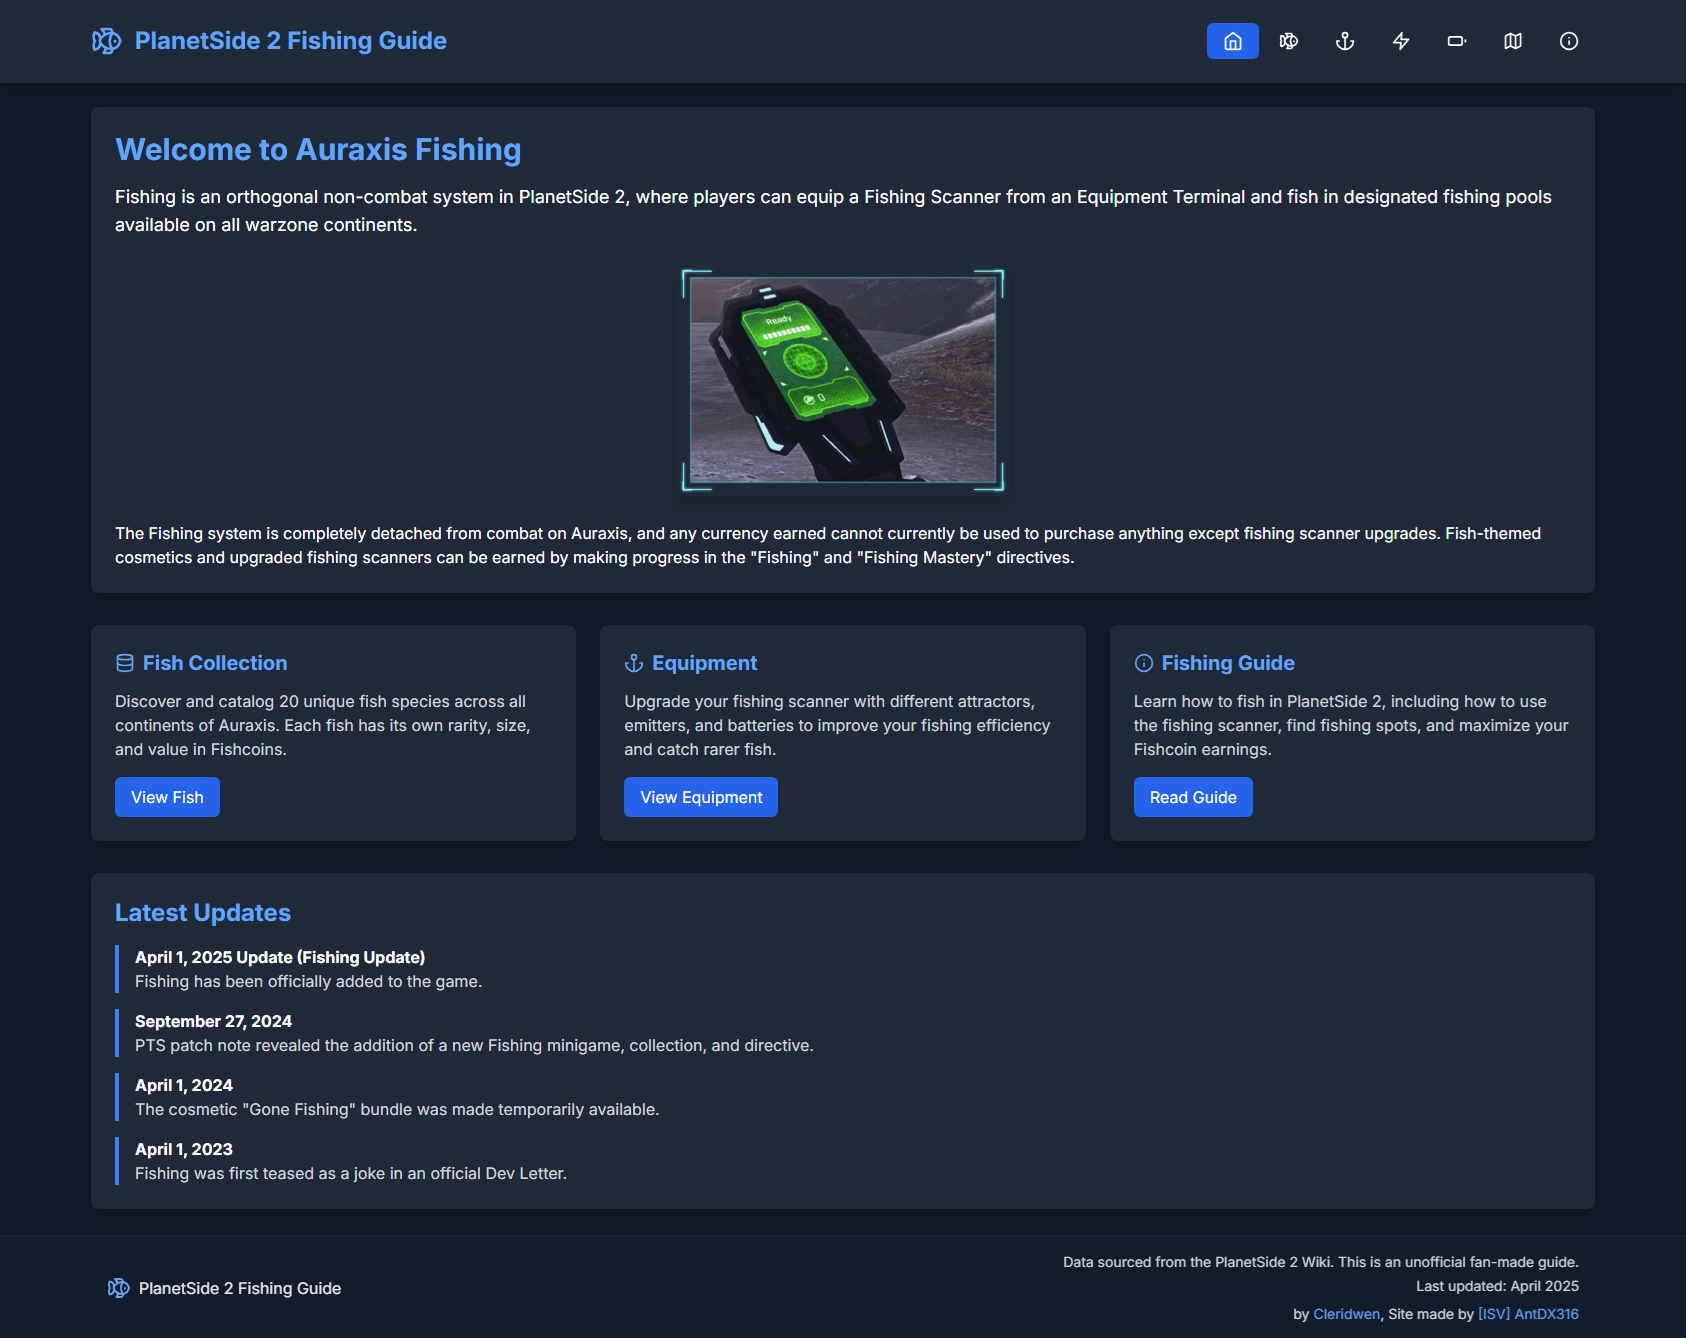Screen dimensions: 1686x1338
Task: Click the database icon beside Fish Collection
Action: click(x=123, y=662)
